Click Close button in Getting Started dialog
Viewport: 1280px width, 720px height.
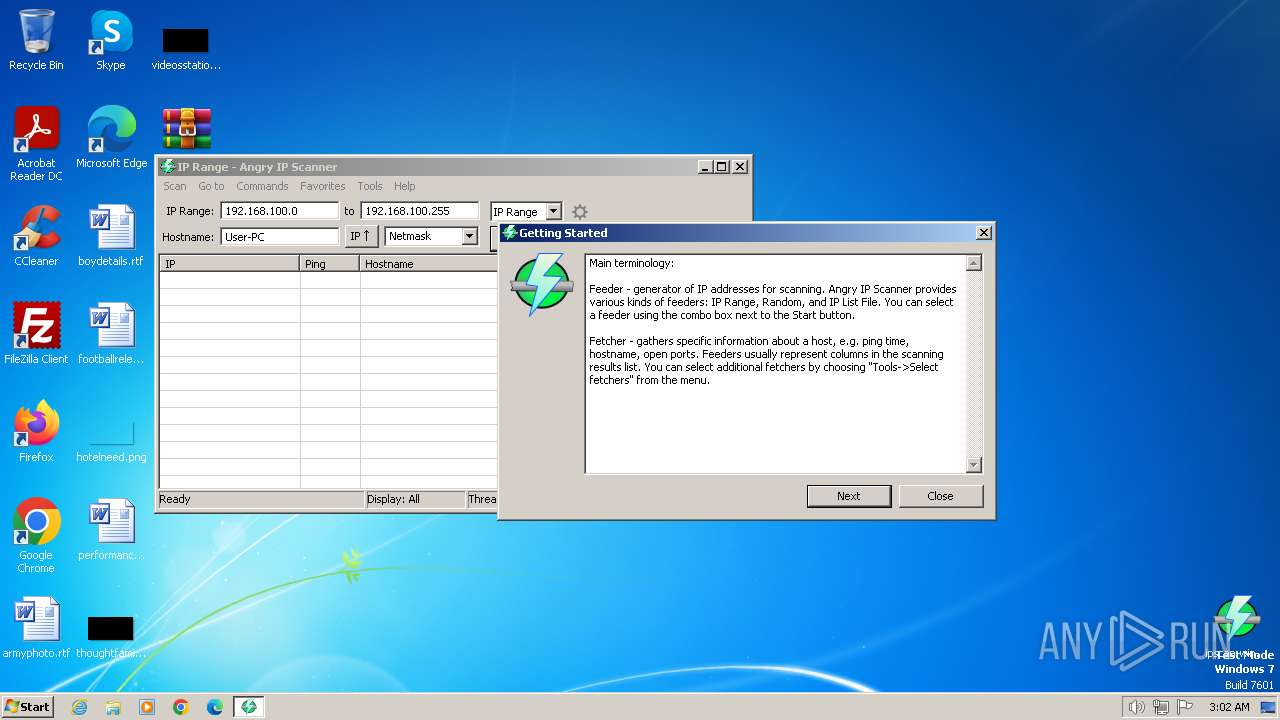pyautogui.click(x=941, y=496)
